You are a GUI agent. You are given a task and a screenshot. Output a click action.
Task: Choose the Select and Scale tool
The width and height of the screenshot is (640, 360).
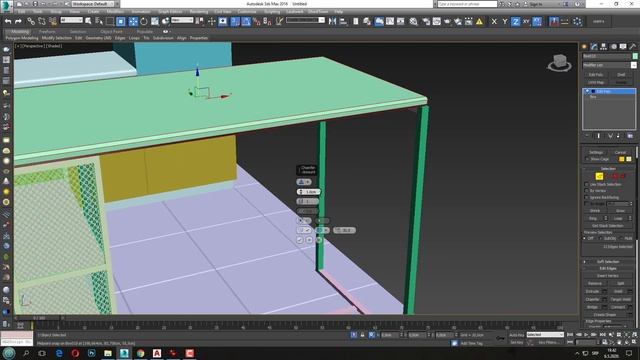tap(155, 21)
